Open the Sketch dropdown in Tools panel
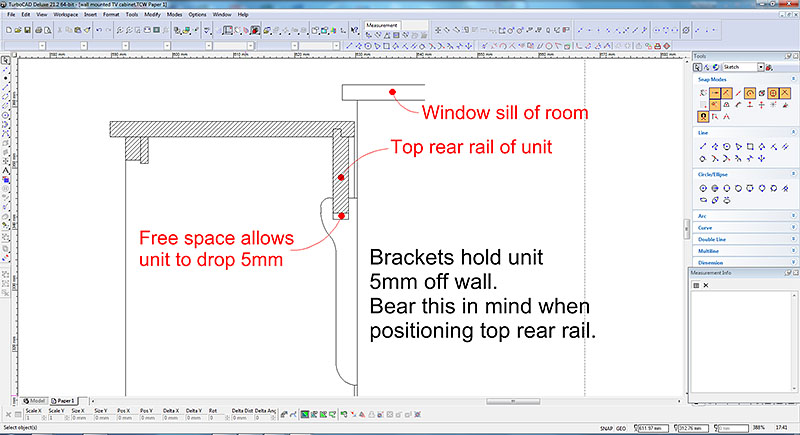 tap(761, 66)
